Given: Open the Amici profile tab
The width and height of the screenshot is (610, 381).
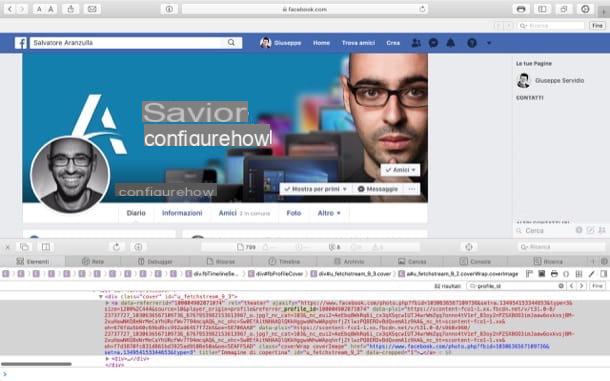Looking at the screenshot, I should point(244,213).
